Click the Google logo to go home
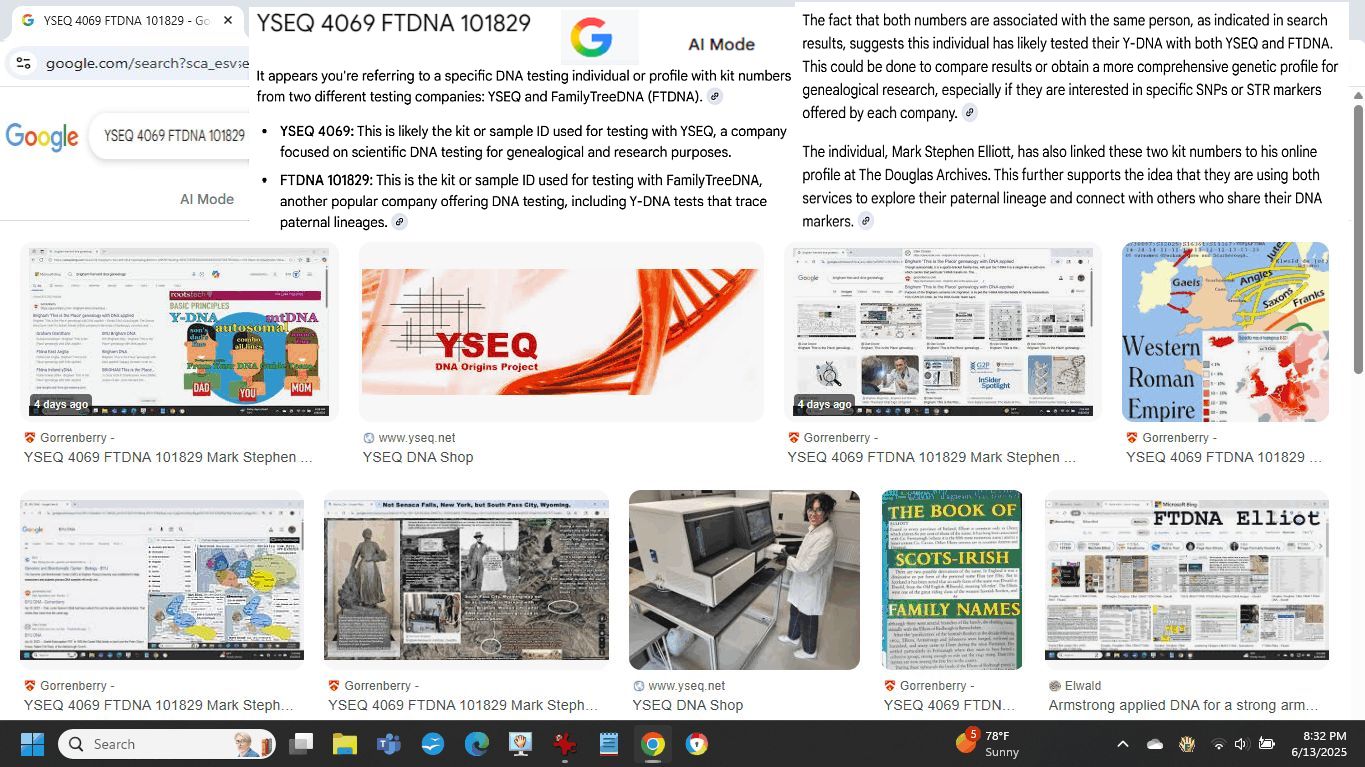1365x767 pixels. pyautogui.click(x=42, y=137)
